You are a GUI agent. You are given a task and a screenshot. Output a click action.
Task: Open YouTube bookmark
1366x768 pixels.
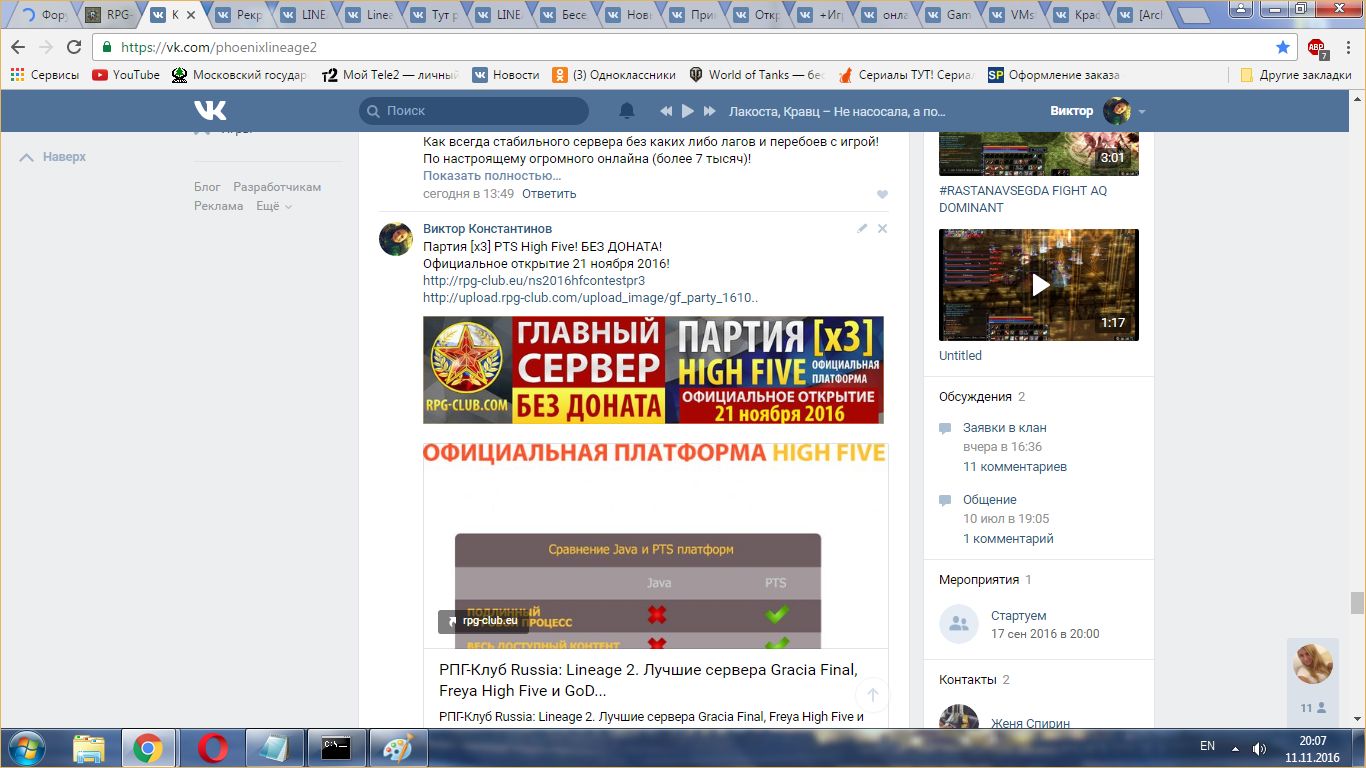[126, 75]
